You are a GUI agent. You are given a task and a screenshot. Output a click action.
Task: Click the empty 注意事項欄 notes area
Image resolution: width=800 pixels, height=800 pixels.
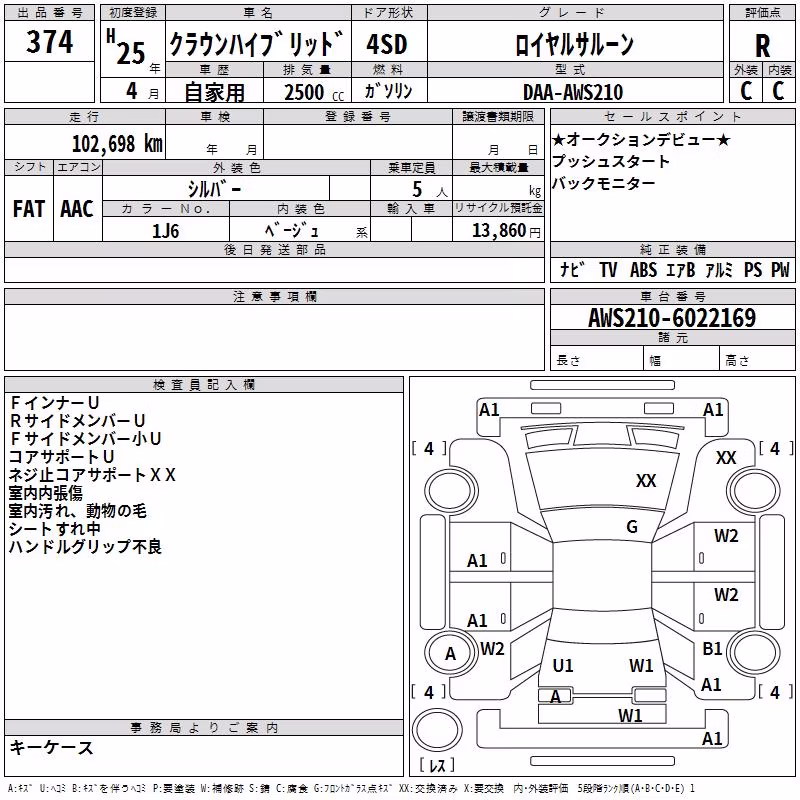(274, 337)
